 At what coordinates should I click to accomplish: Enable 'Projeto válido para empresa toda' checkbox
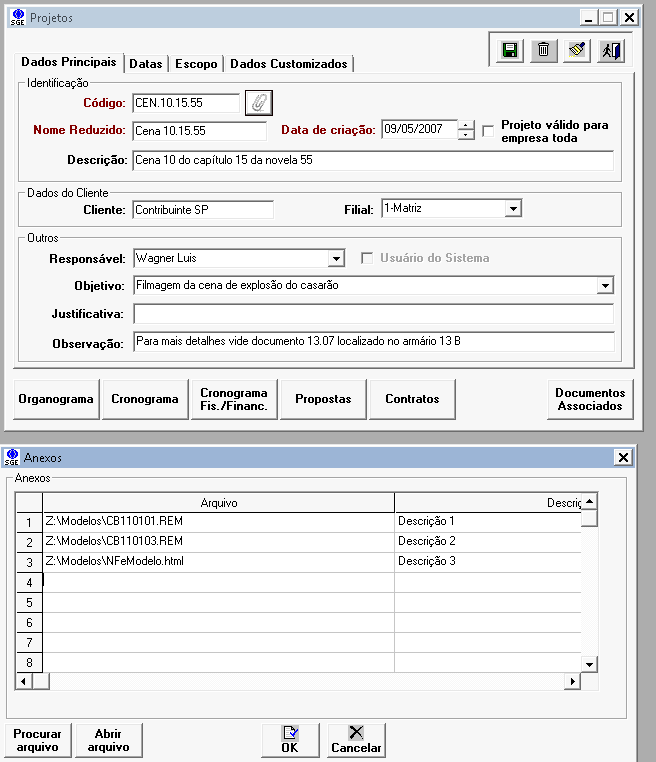point(489,130)
